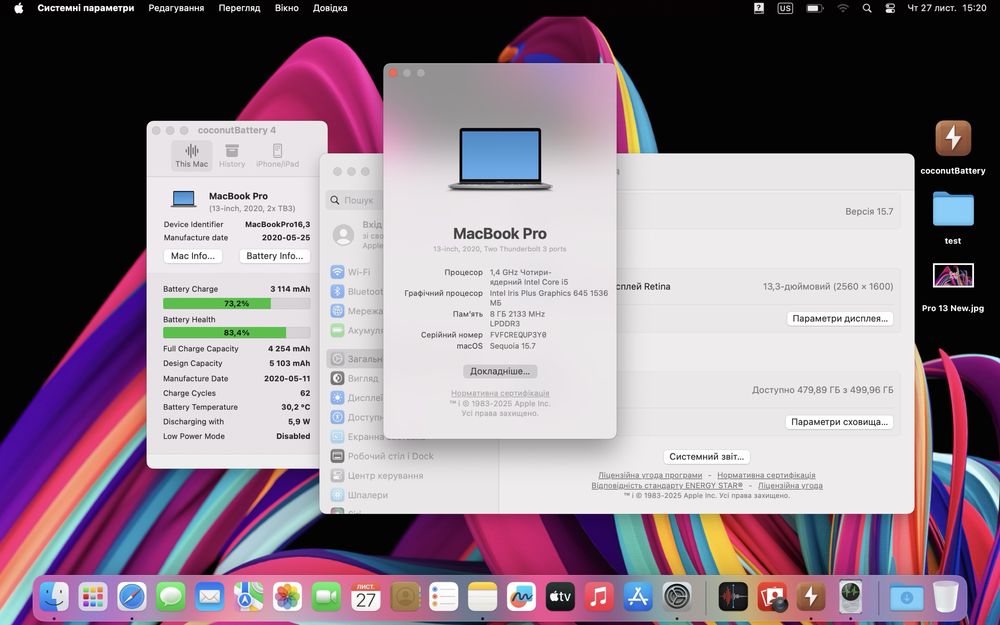Click date and time Чт 27 лист. 15:20
Viewport: 1000px width, 625px height.
pos(947,8)
